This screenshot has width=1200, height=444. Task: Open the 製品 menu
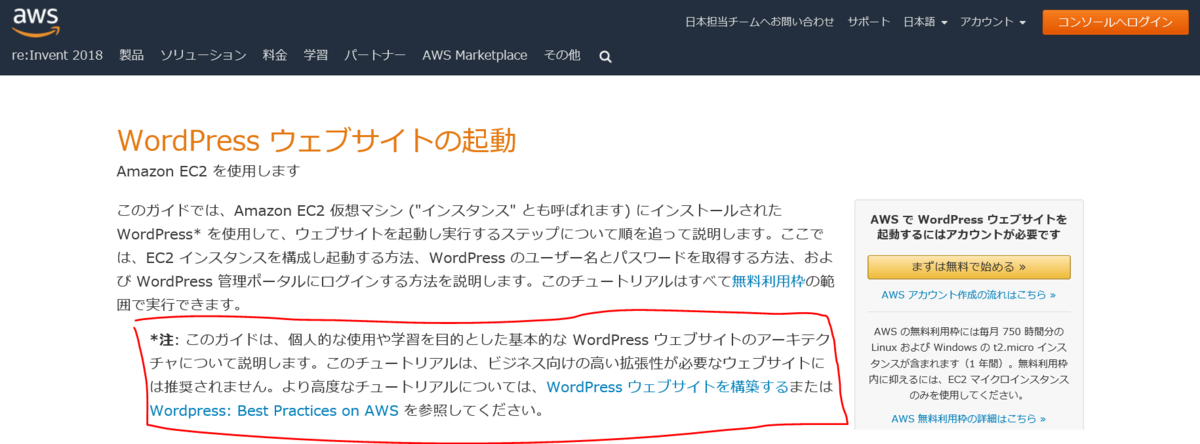[132, 55]
